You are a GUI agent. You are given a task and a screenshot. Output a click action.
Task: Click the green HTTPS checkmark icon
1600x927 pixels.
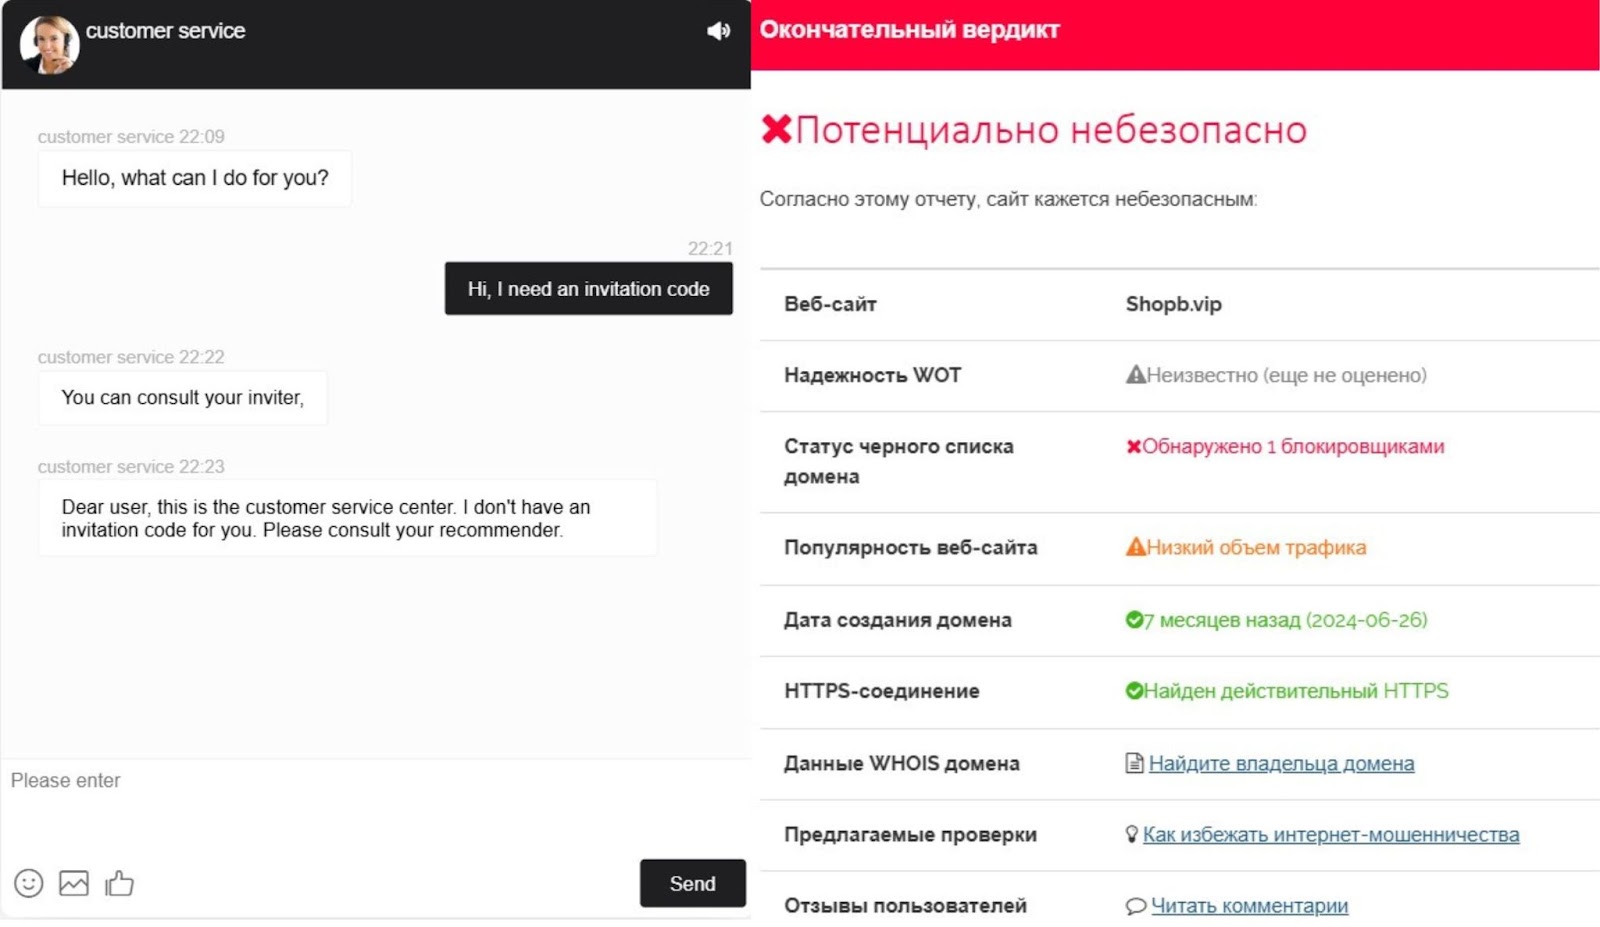click(x=1134, y=691)
